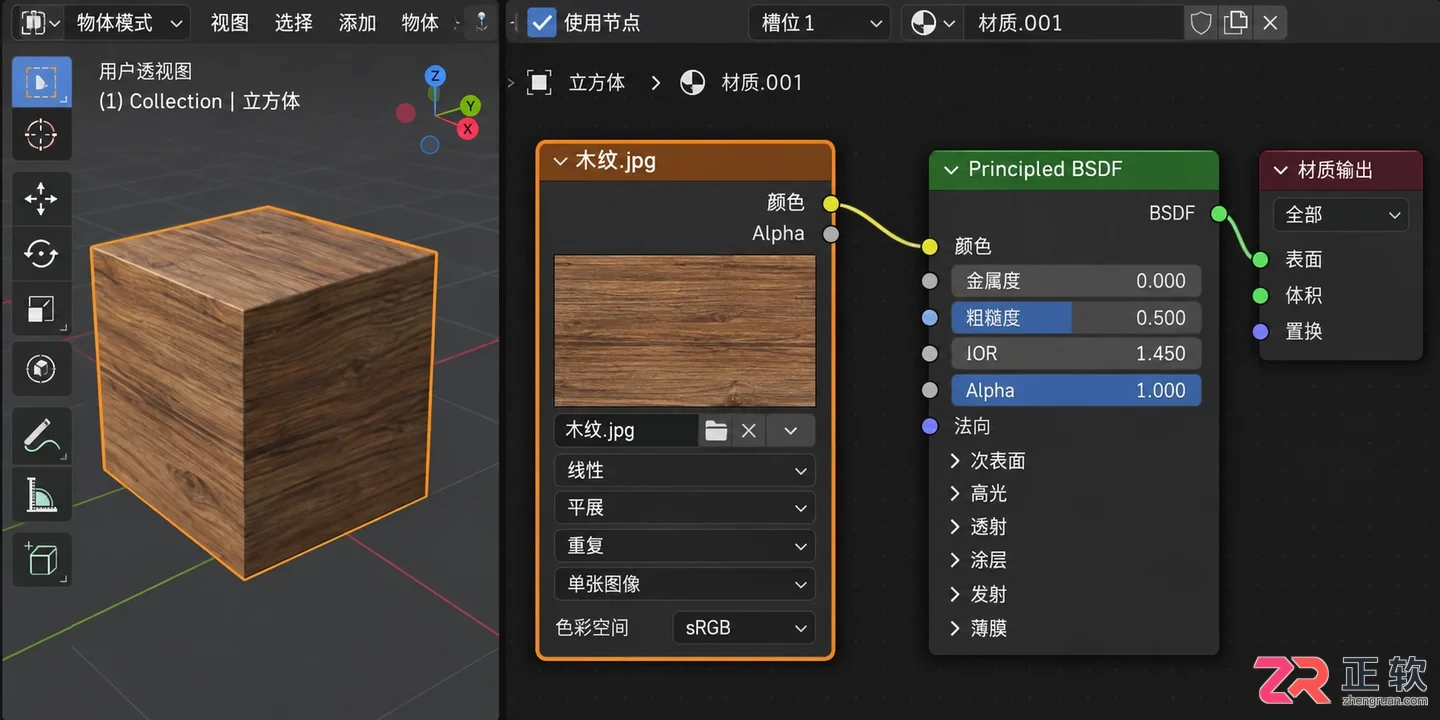Open the 槽位 1 slot dropdown

[x=819, y=22]
